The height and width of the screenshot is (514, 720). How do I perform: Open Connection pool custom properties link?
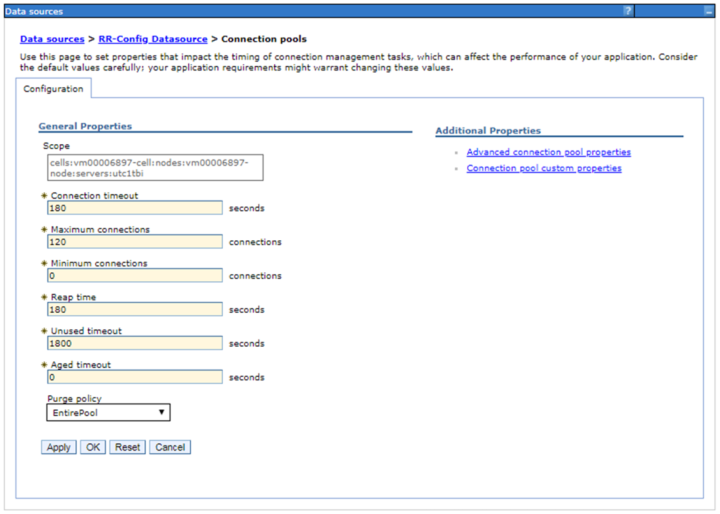pos(543,168)
